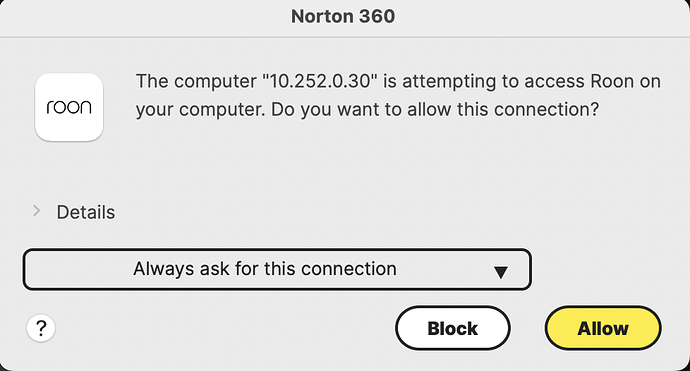Click the black dropdown triangle arrow
Image resolution: width=690 pixels, height=371 pixels.
[x=500, y=272]
